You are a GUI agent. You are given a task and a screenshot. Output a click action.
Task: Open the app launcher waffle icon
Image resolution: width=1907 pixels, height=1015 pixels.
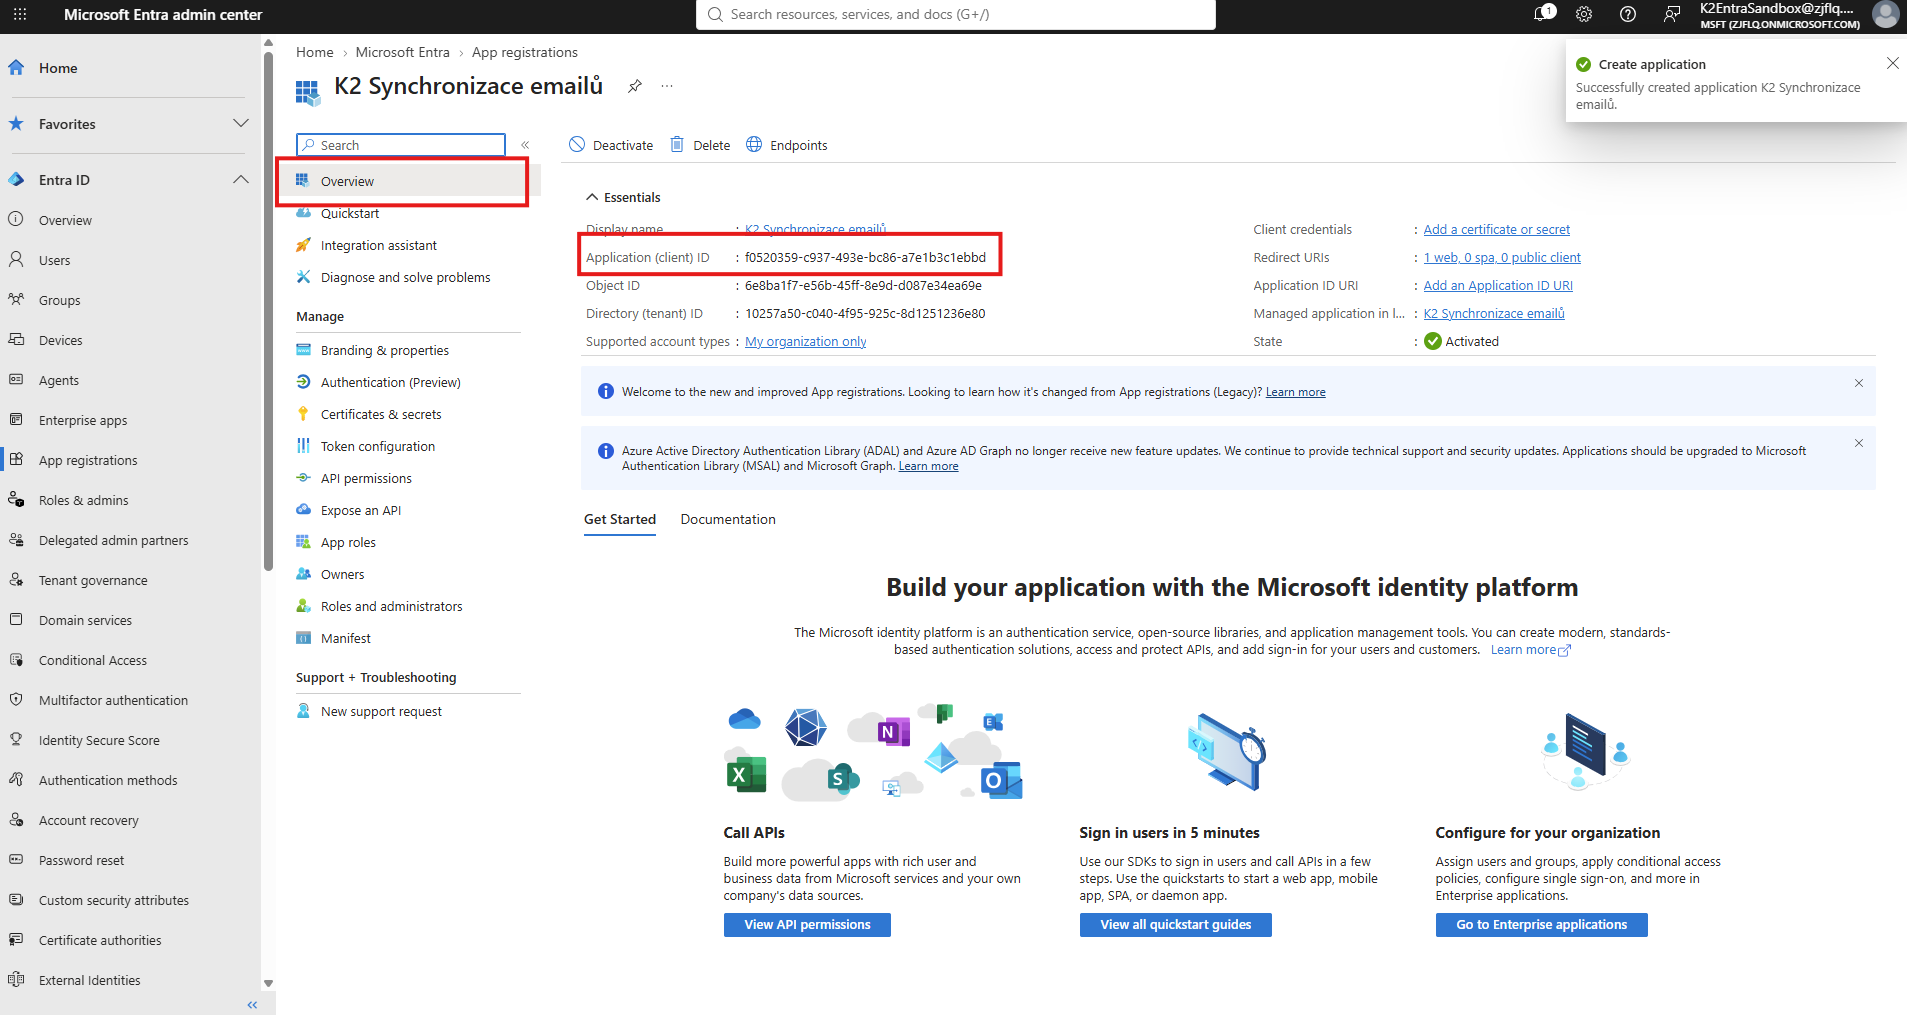[20, 15]
